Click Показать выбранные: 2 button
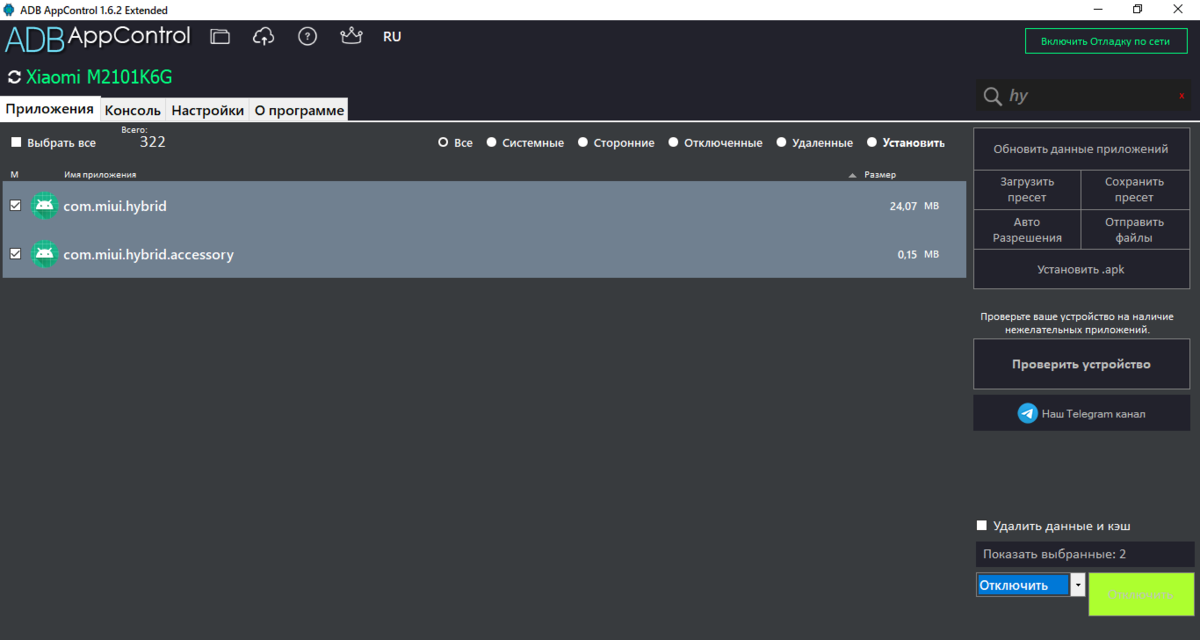Screen dimensions: 1200x640 click(x=1085, y=554)
